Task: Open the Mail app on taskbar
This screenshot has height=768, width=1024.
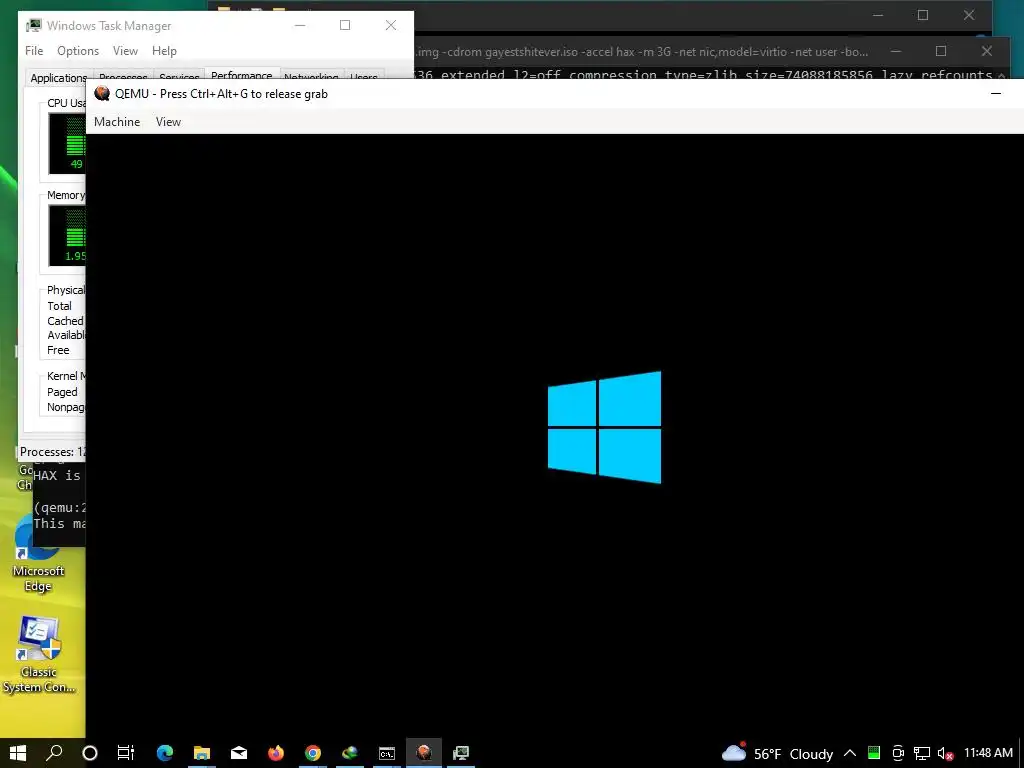Action: (x=239, y=753)
